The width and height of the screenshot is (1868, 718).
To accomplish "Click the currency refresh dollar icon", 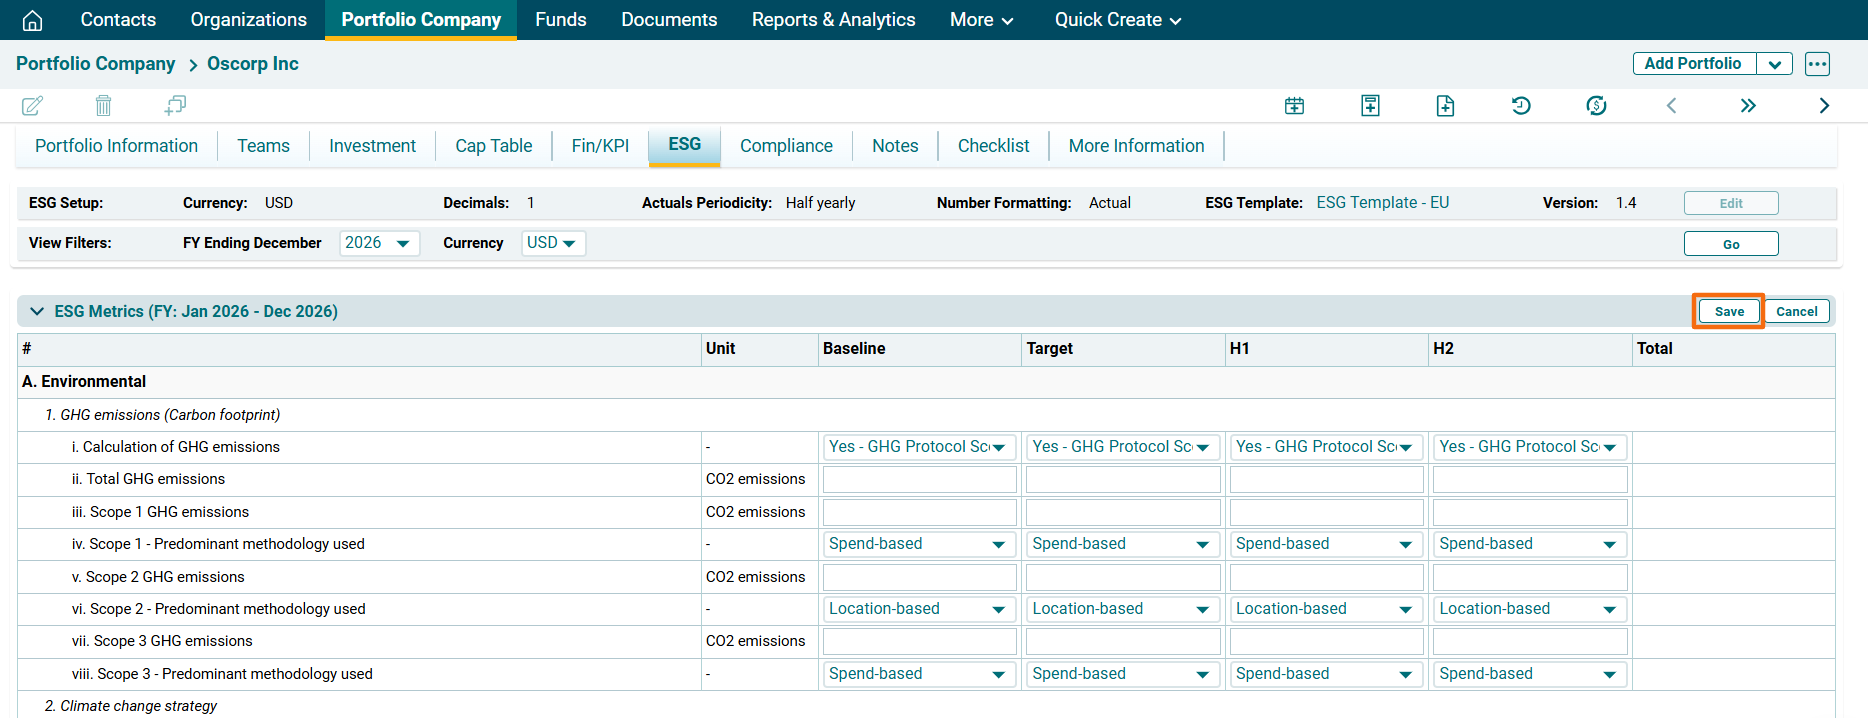I will pos(1596,105).
